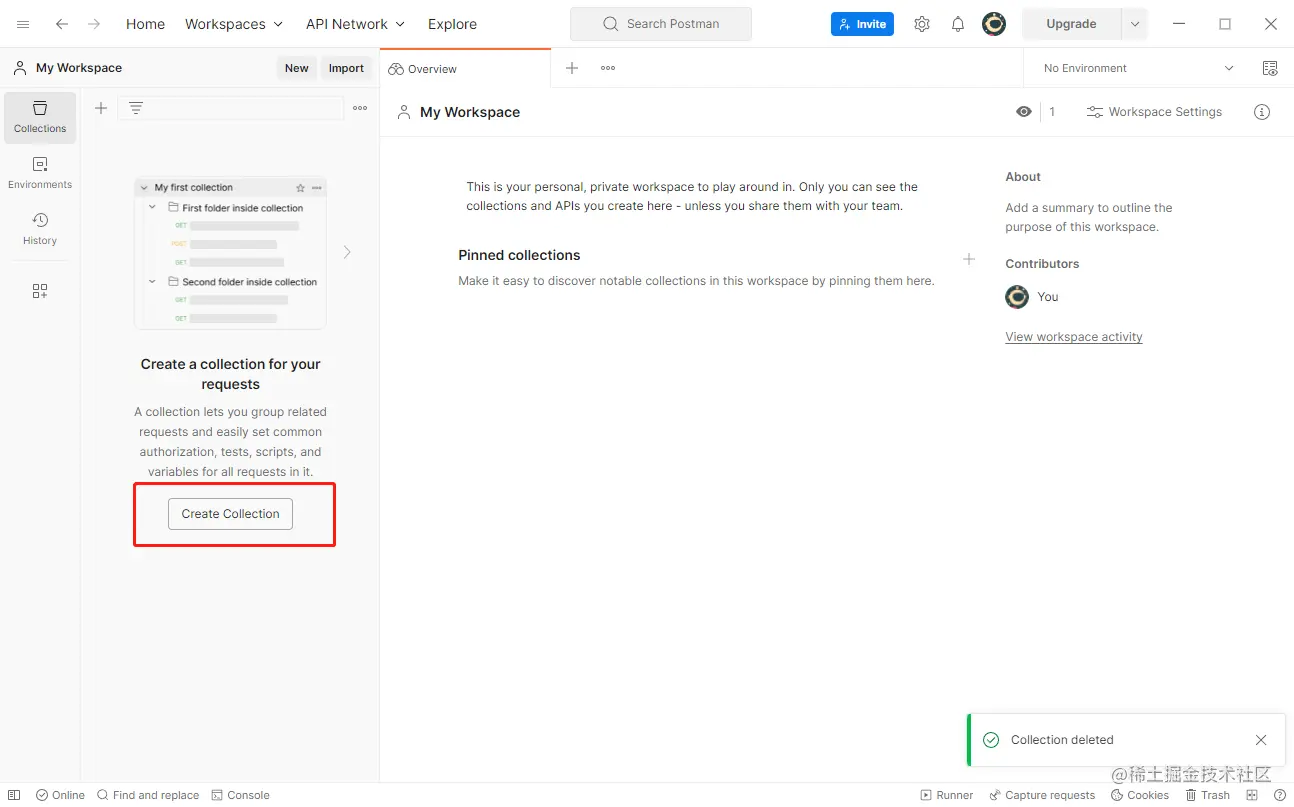Open the Trash
Screen dimensions: 1294x807
1208,794
